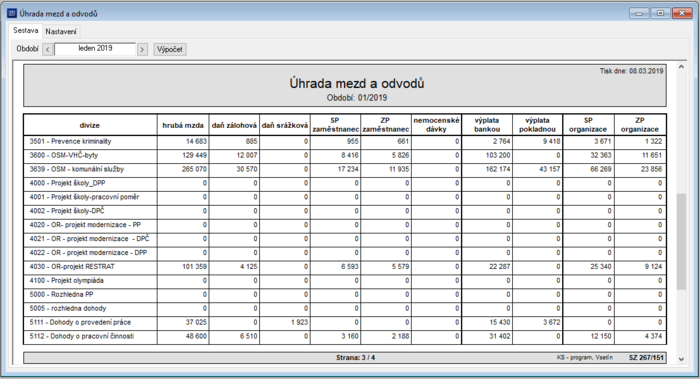Image resolution: width=700 pixels, height=379 pixels.
Task: Click the hrubá mzda column header
Action: [x=183, y=125]
